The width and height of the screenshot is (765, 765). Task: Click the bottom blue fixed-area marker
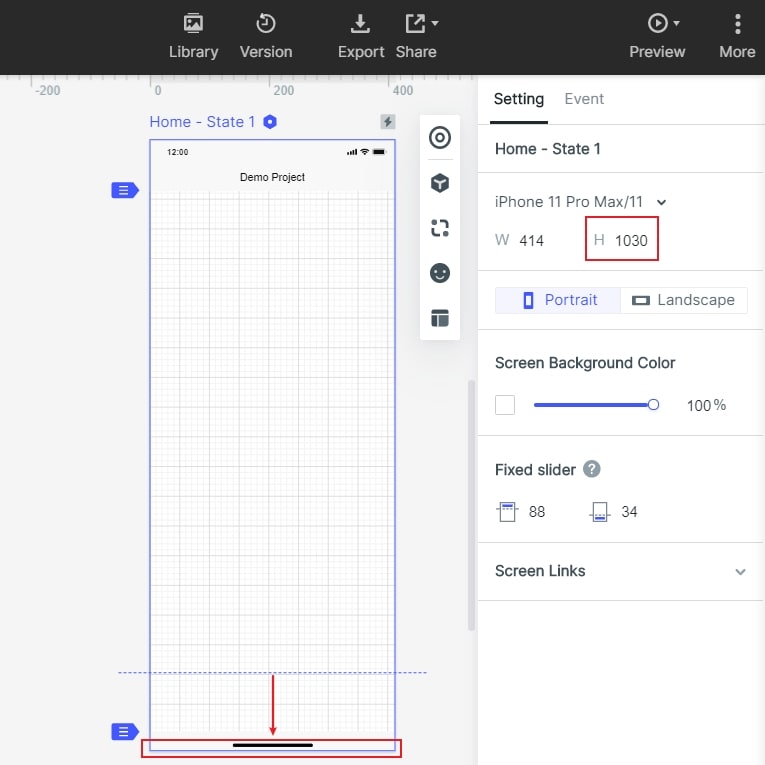pos(125,732)
